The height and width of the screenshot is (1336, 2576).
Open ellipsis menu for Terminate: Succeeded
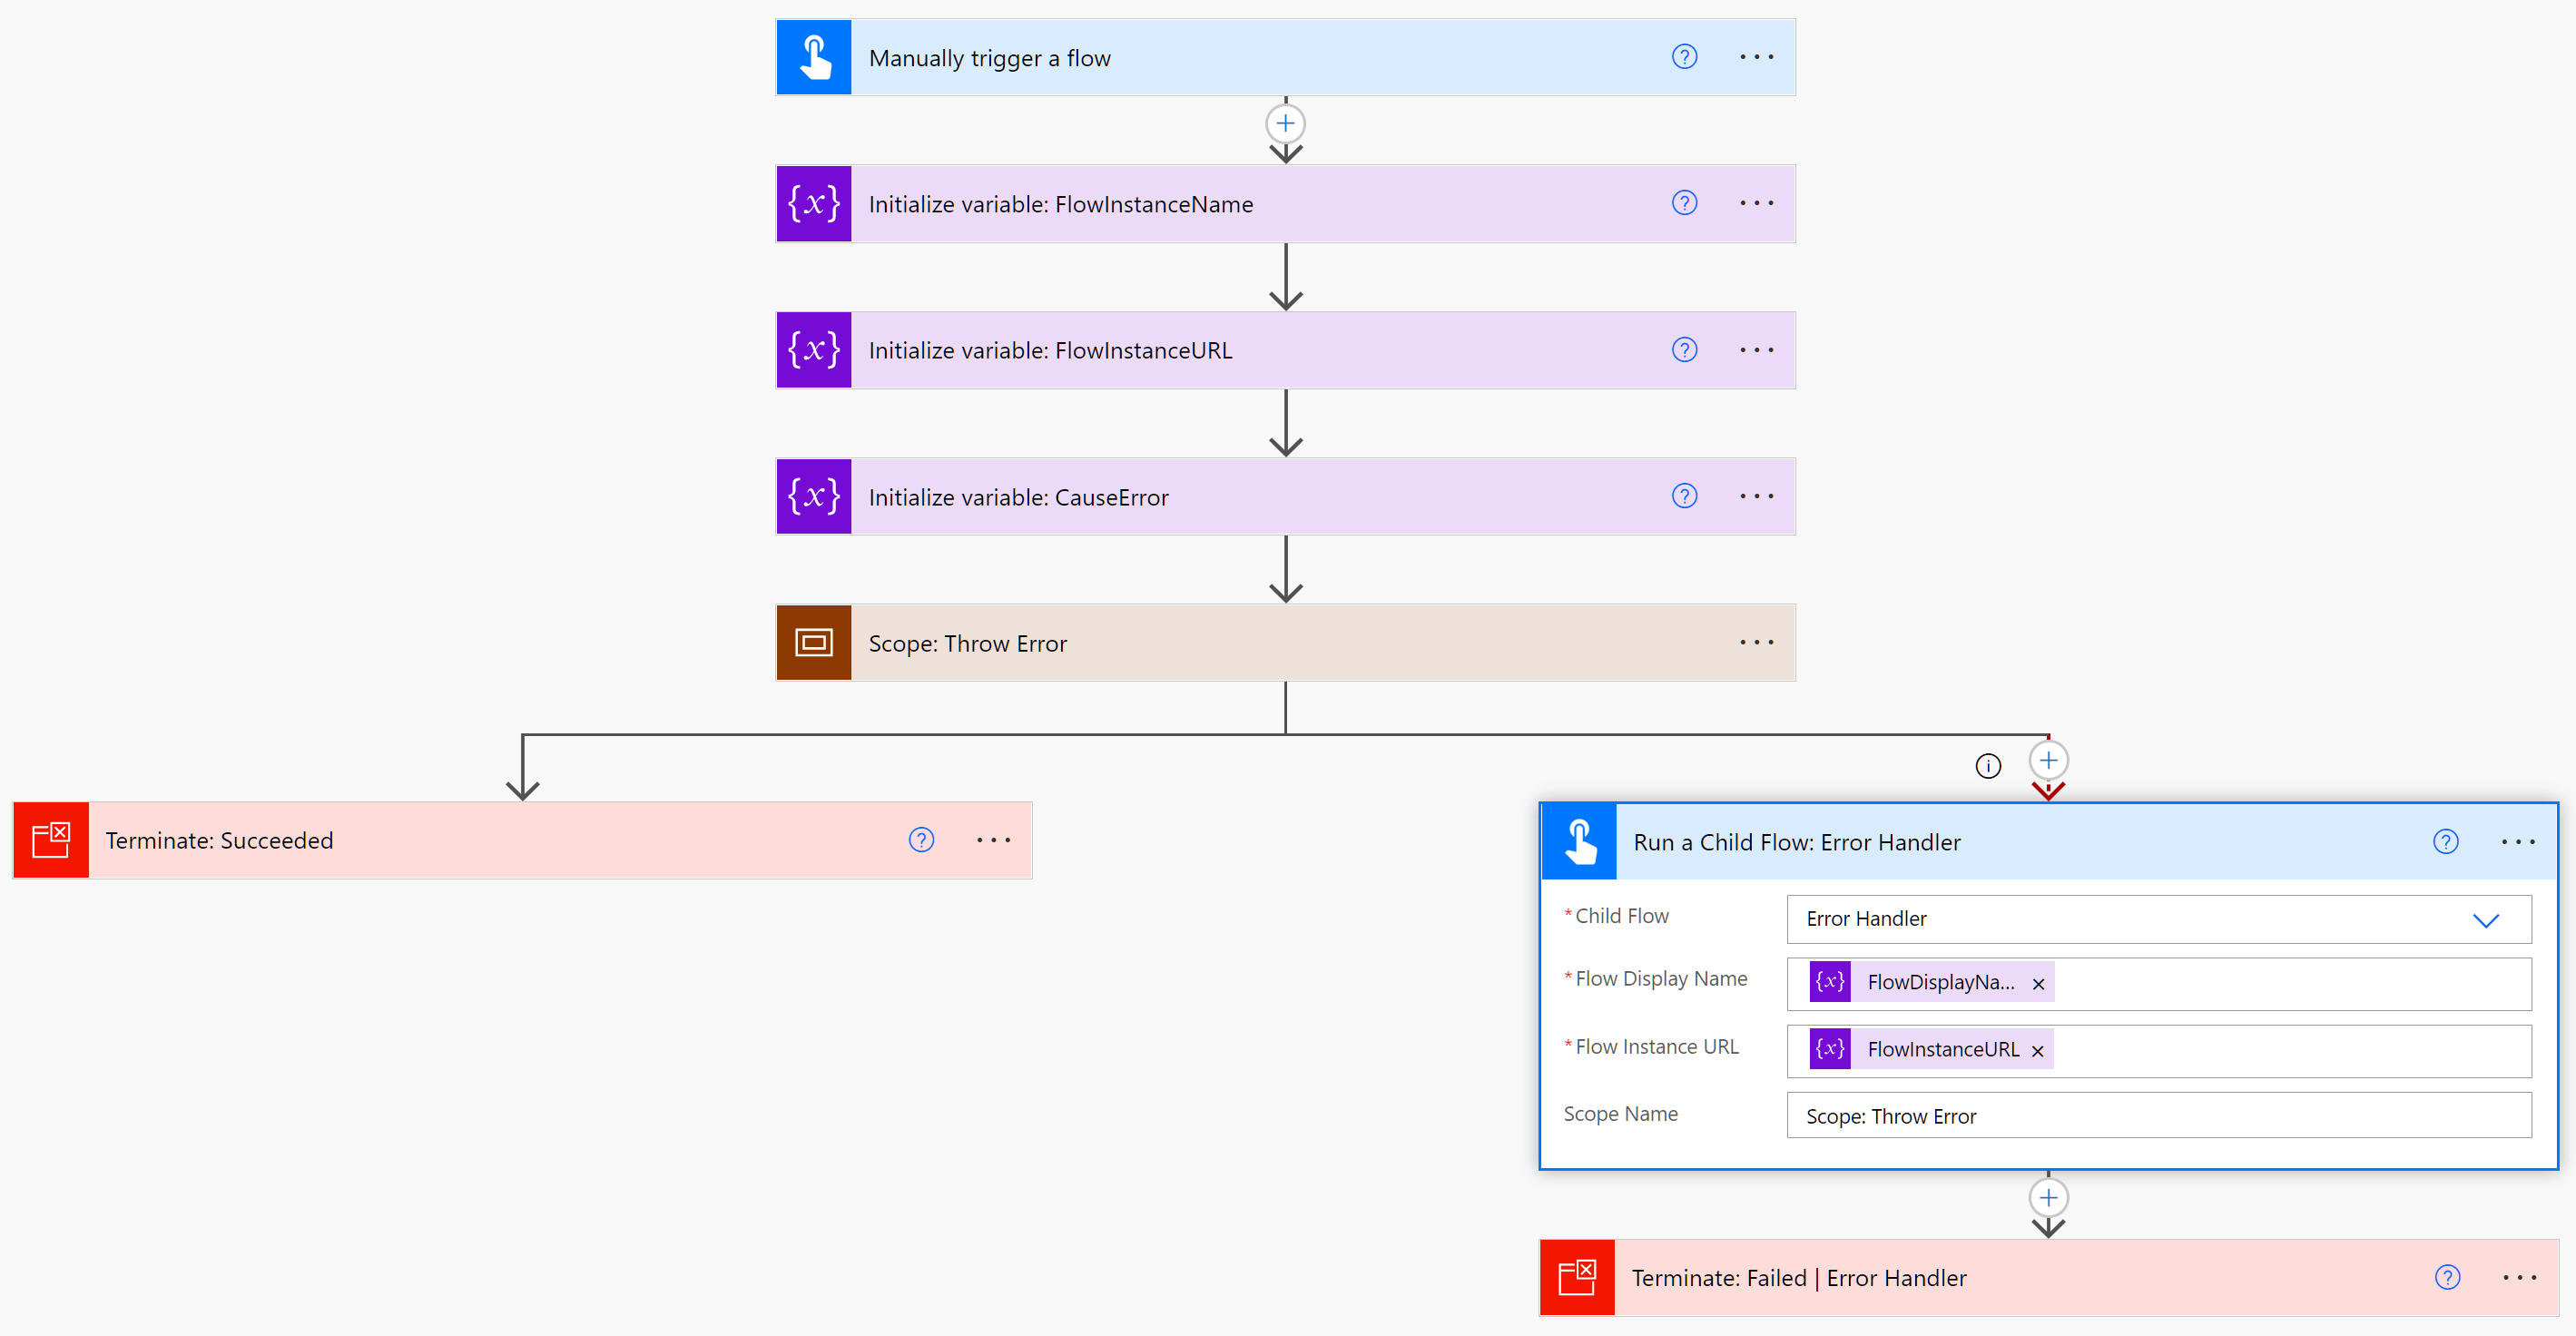coord(993,840)
